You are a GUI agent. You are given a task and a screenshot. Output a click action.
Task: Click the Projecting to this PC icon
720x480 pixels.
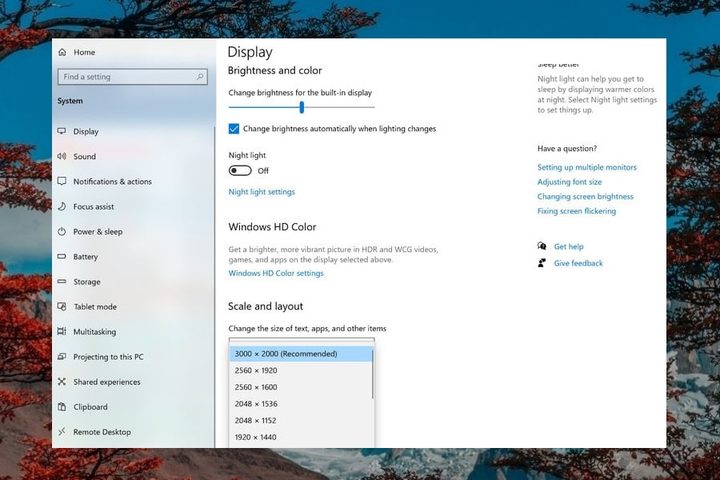[x=62, y=356]
